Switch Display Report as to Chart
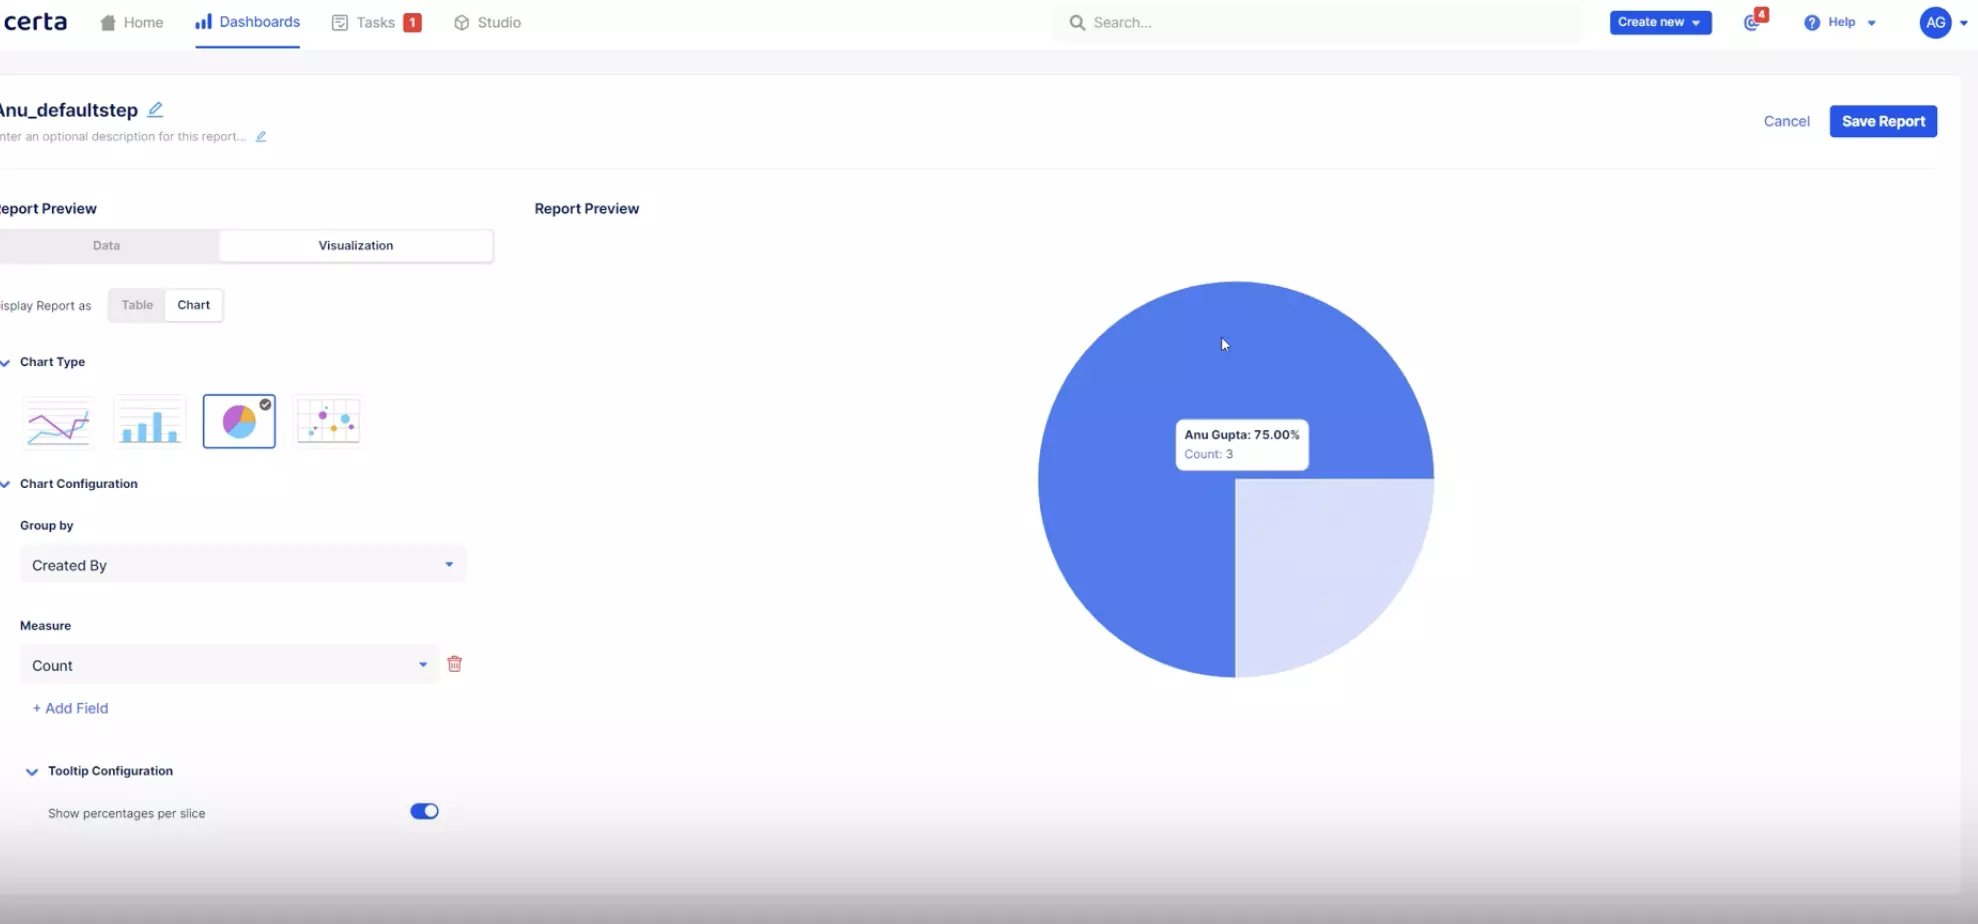The image size is (1978, 924). pyautogui.click(x=193, y=305)
